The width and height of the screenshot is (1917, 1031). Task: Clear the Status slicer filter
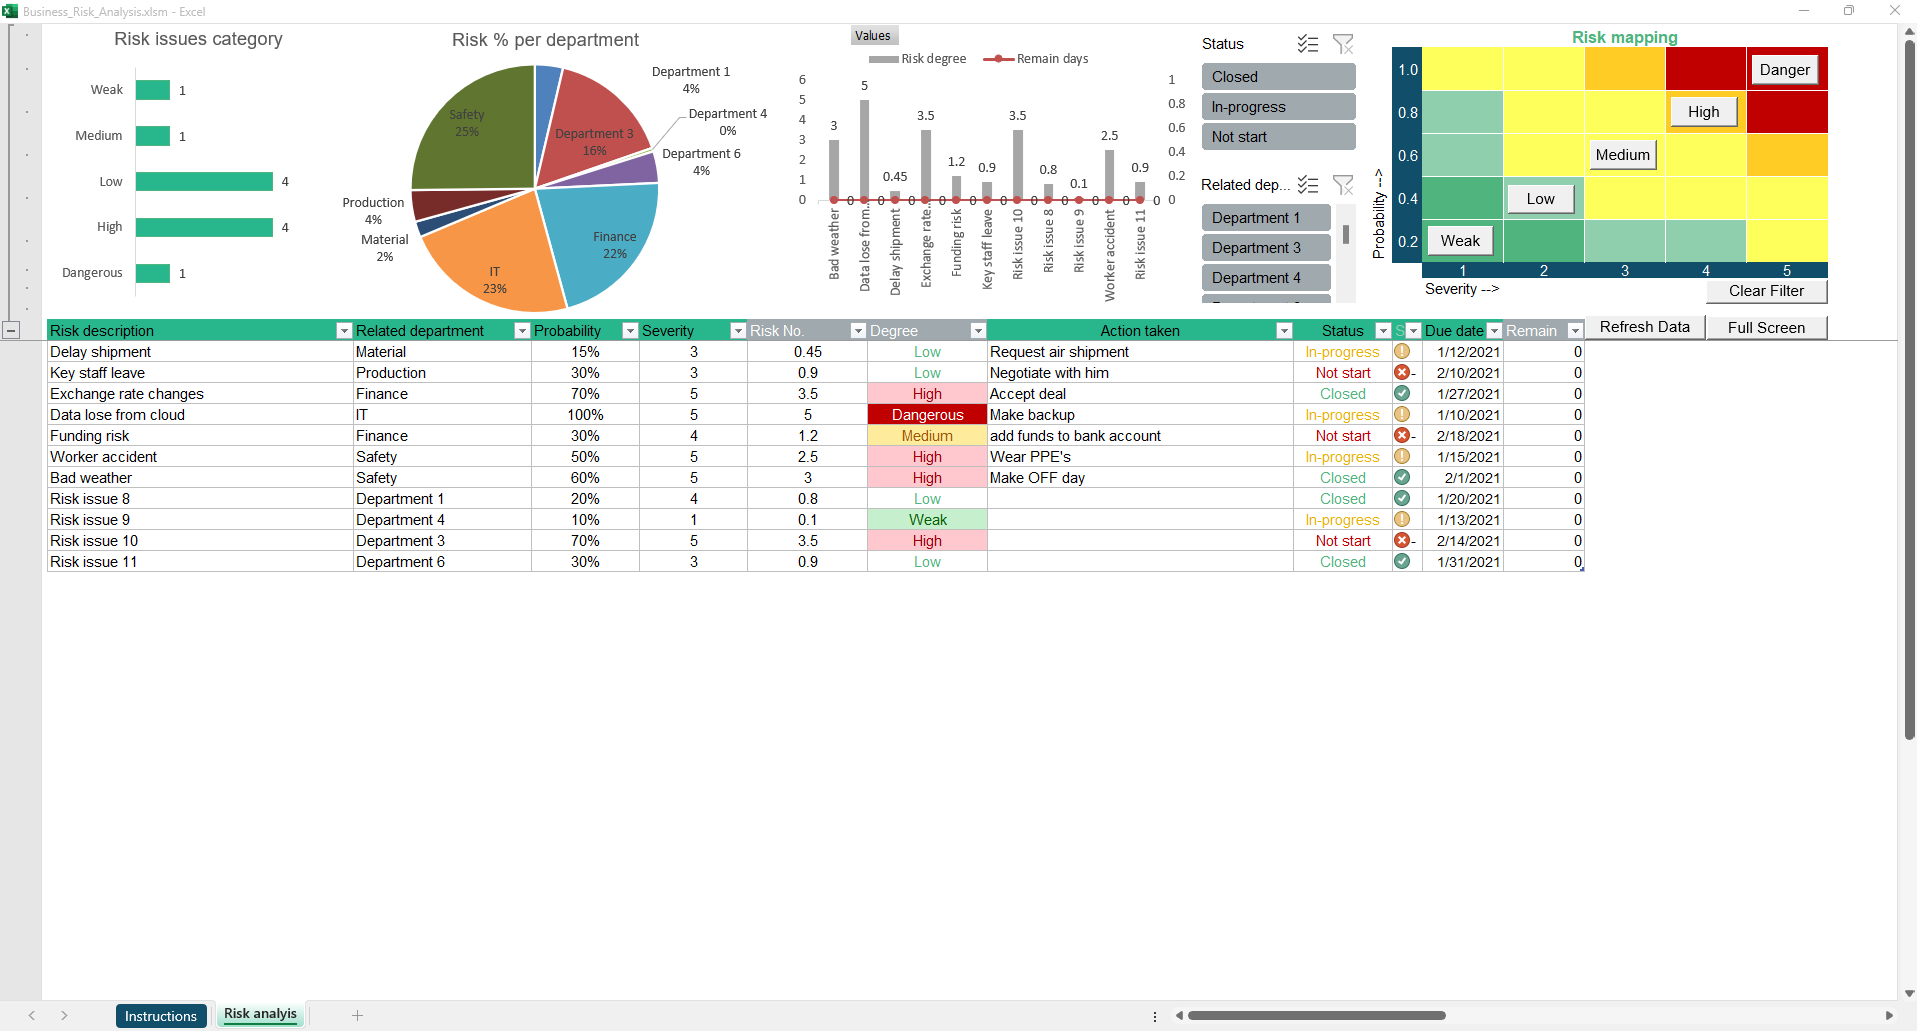point(1343,44)
